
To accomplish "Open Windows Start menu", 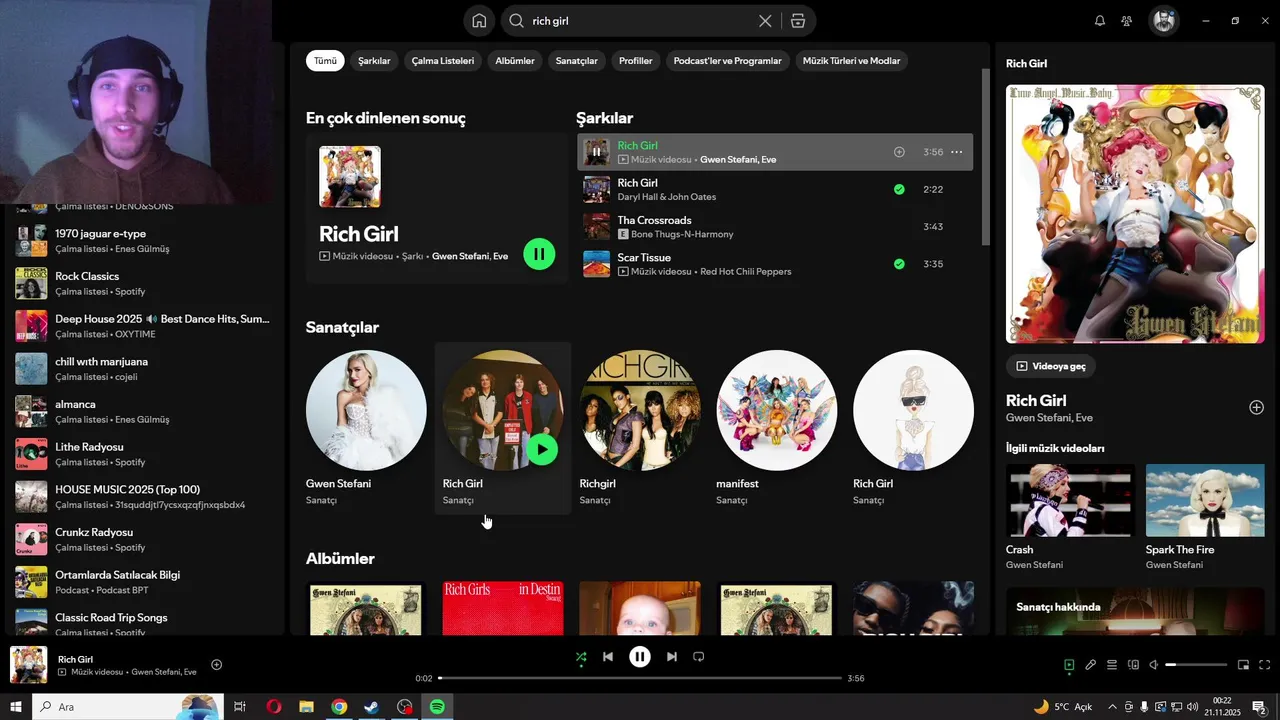I will tap(15, 707).
